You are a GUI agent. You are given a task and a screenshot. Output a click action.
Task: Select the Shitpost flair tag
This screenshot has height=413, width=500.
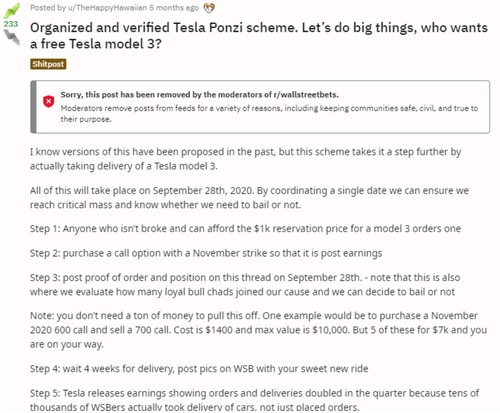pyautogui.click(x=48, y=64)
